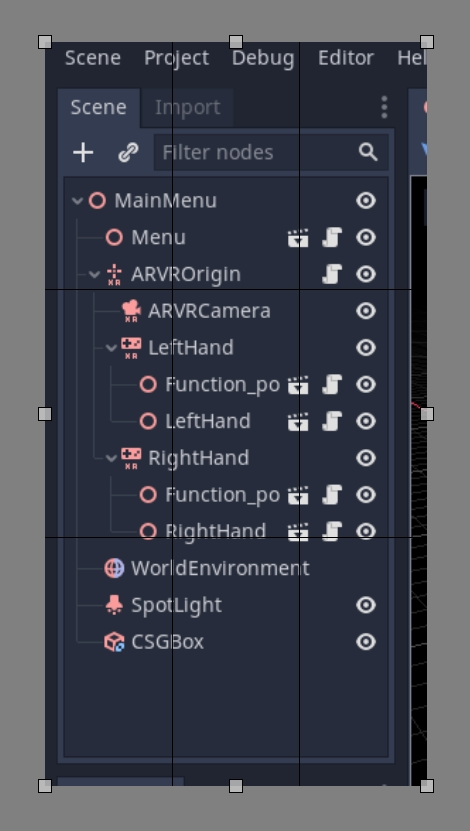Screen dimensions: 470x831
Task: Open the Debug menu
Action: tap(263, 58)
